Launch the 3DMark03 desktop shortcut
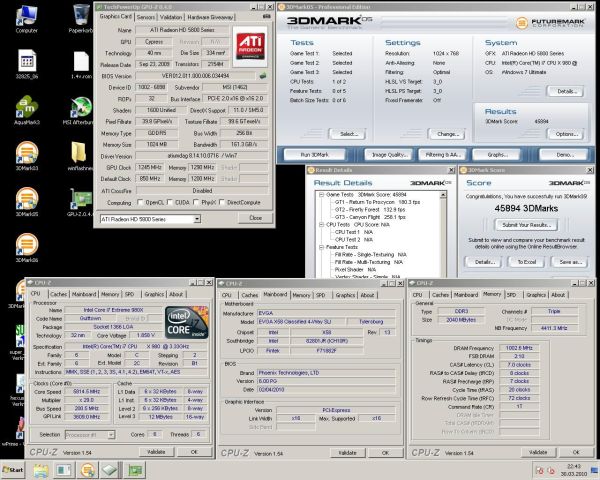The image size is (600, 480). pyautogui.click(x=26, y=156)
